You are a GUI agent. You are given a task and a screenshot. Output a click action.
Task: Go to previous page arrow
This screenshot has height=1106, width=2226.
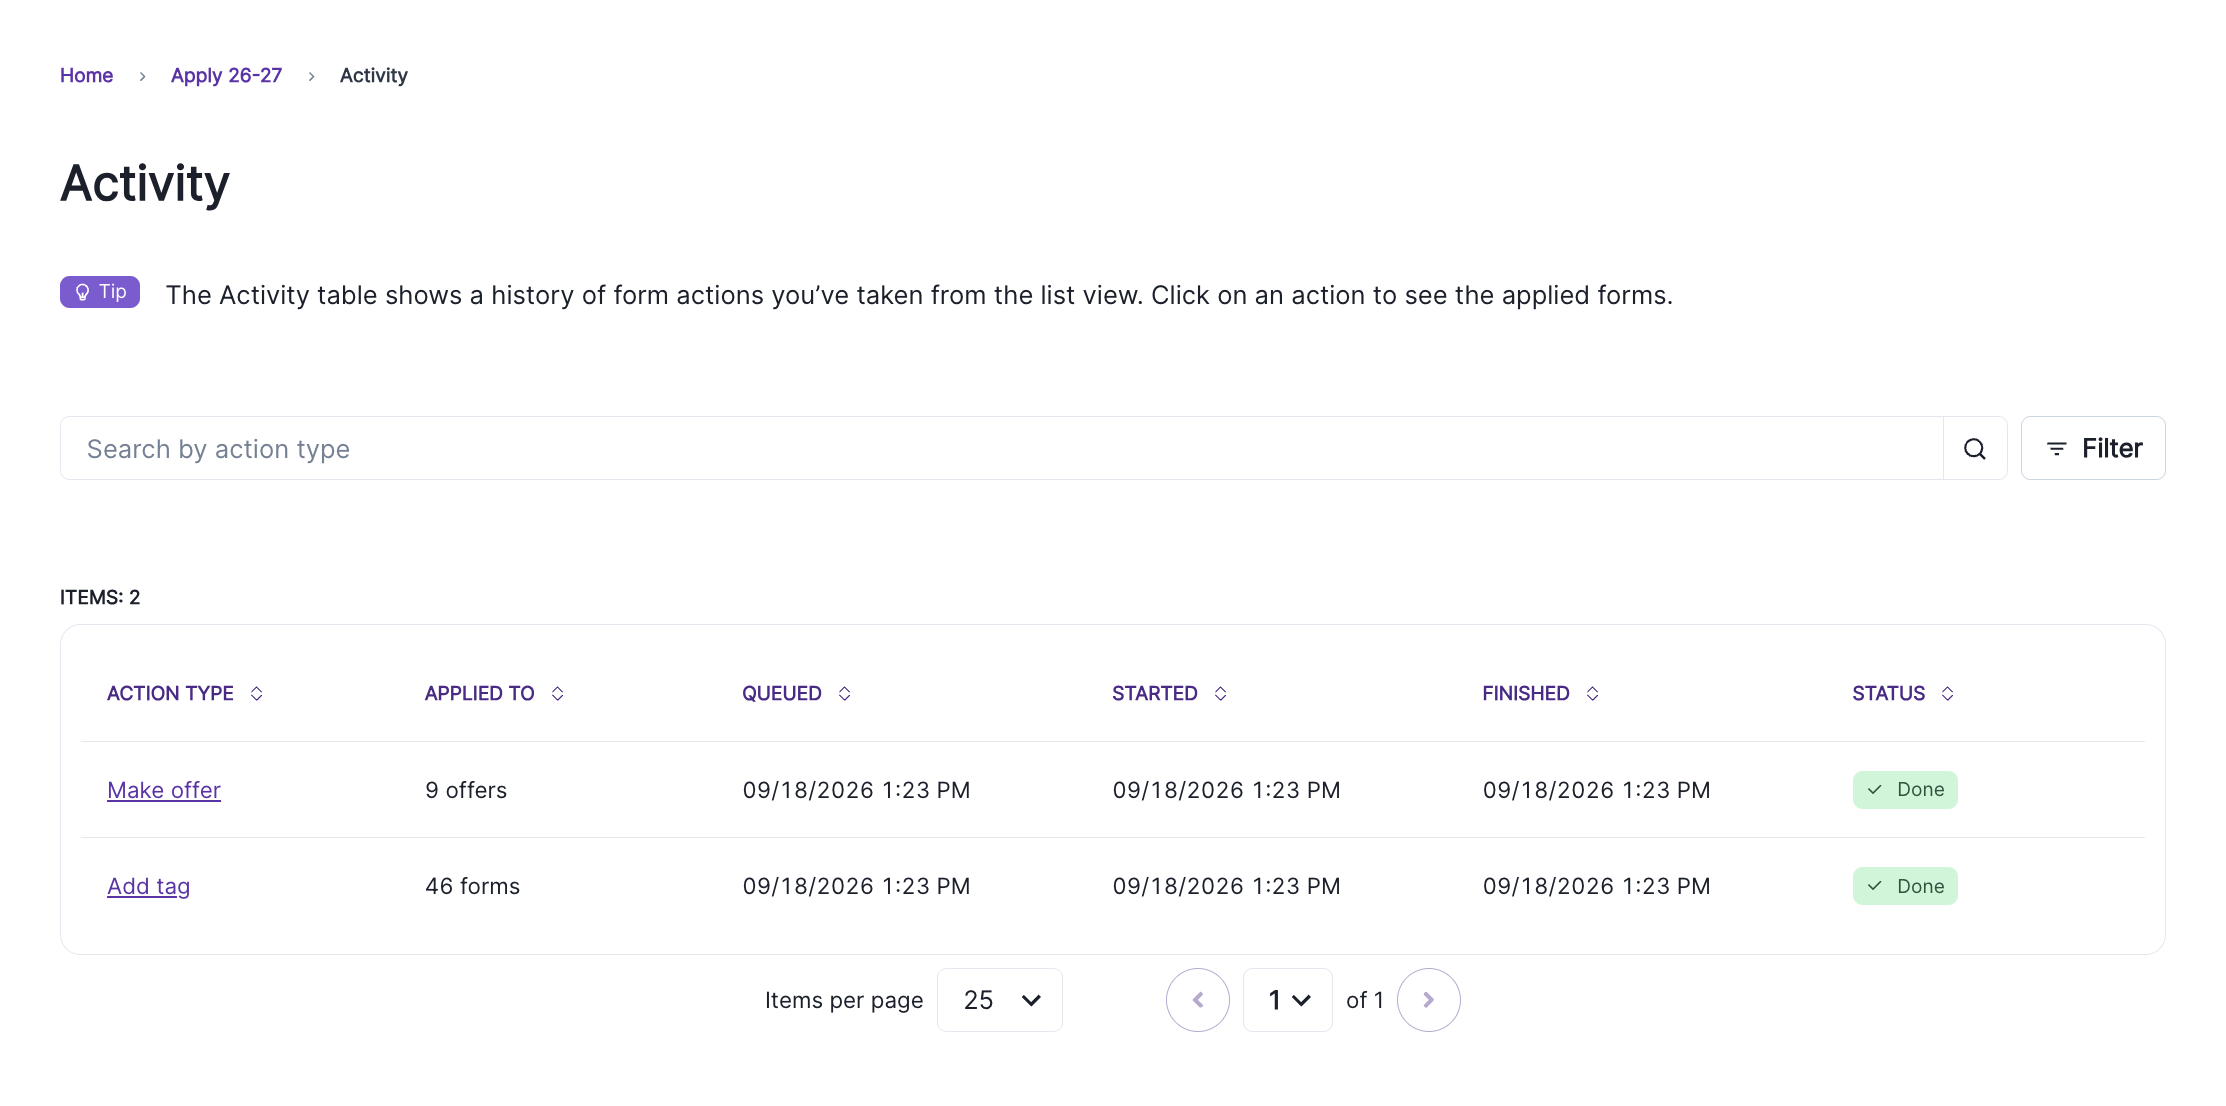[1198, 1000]
